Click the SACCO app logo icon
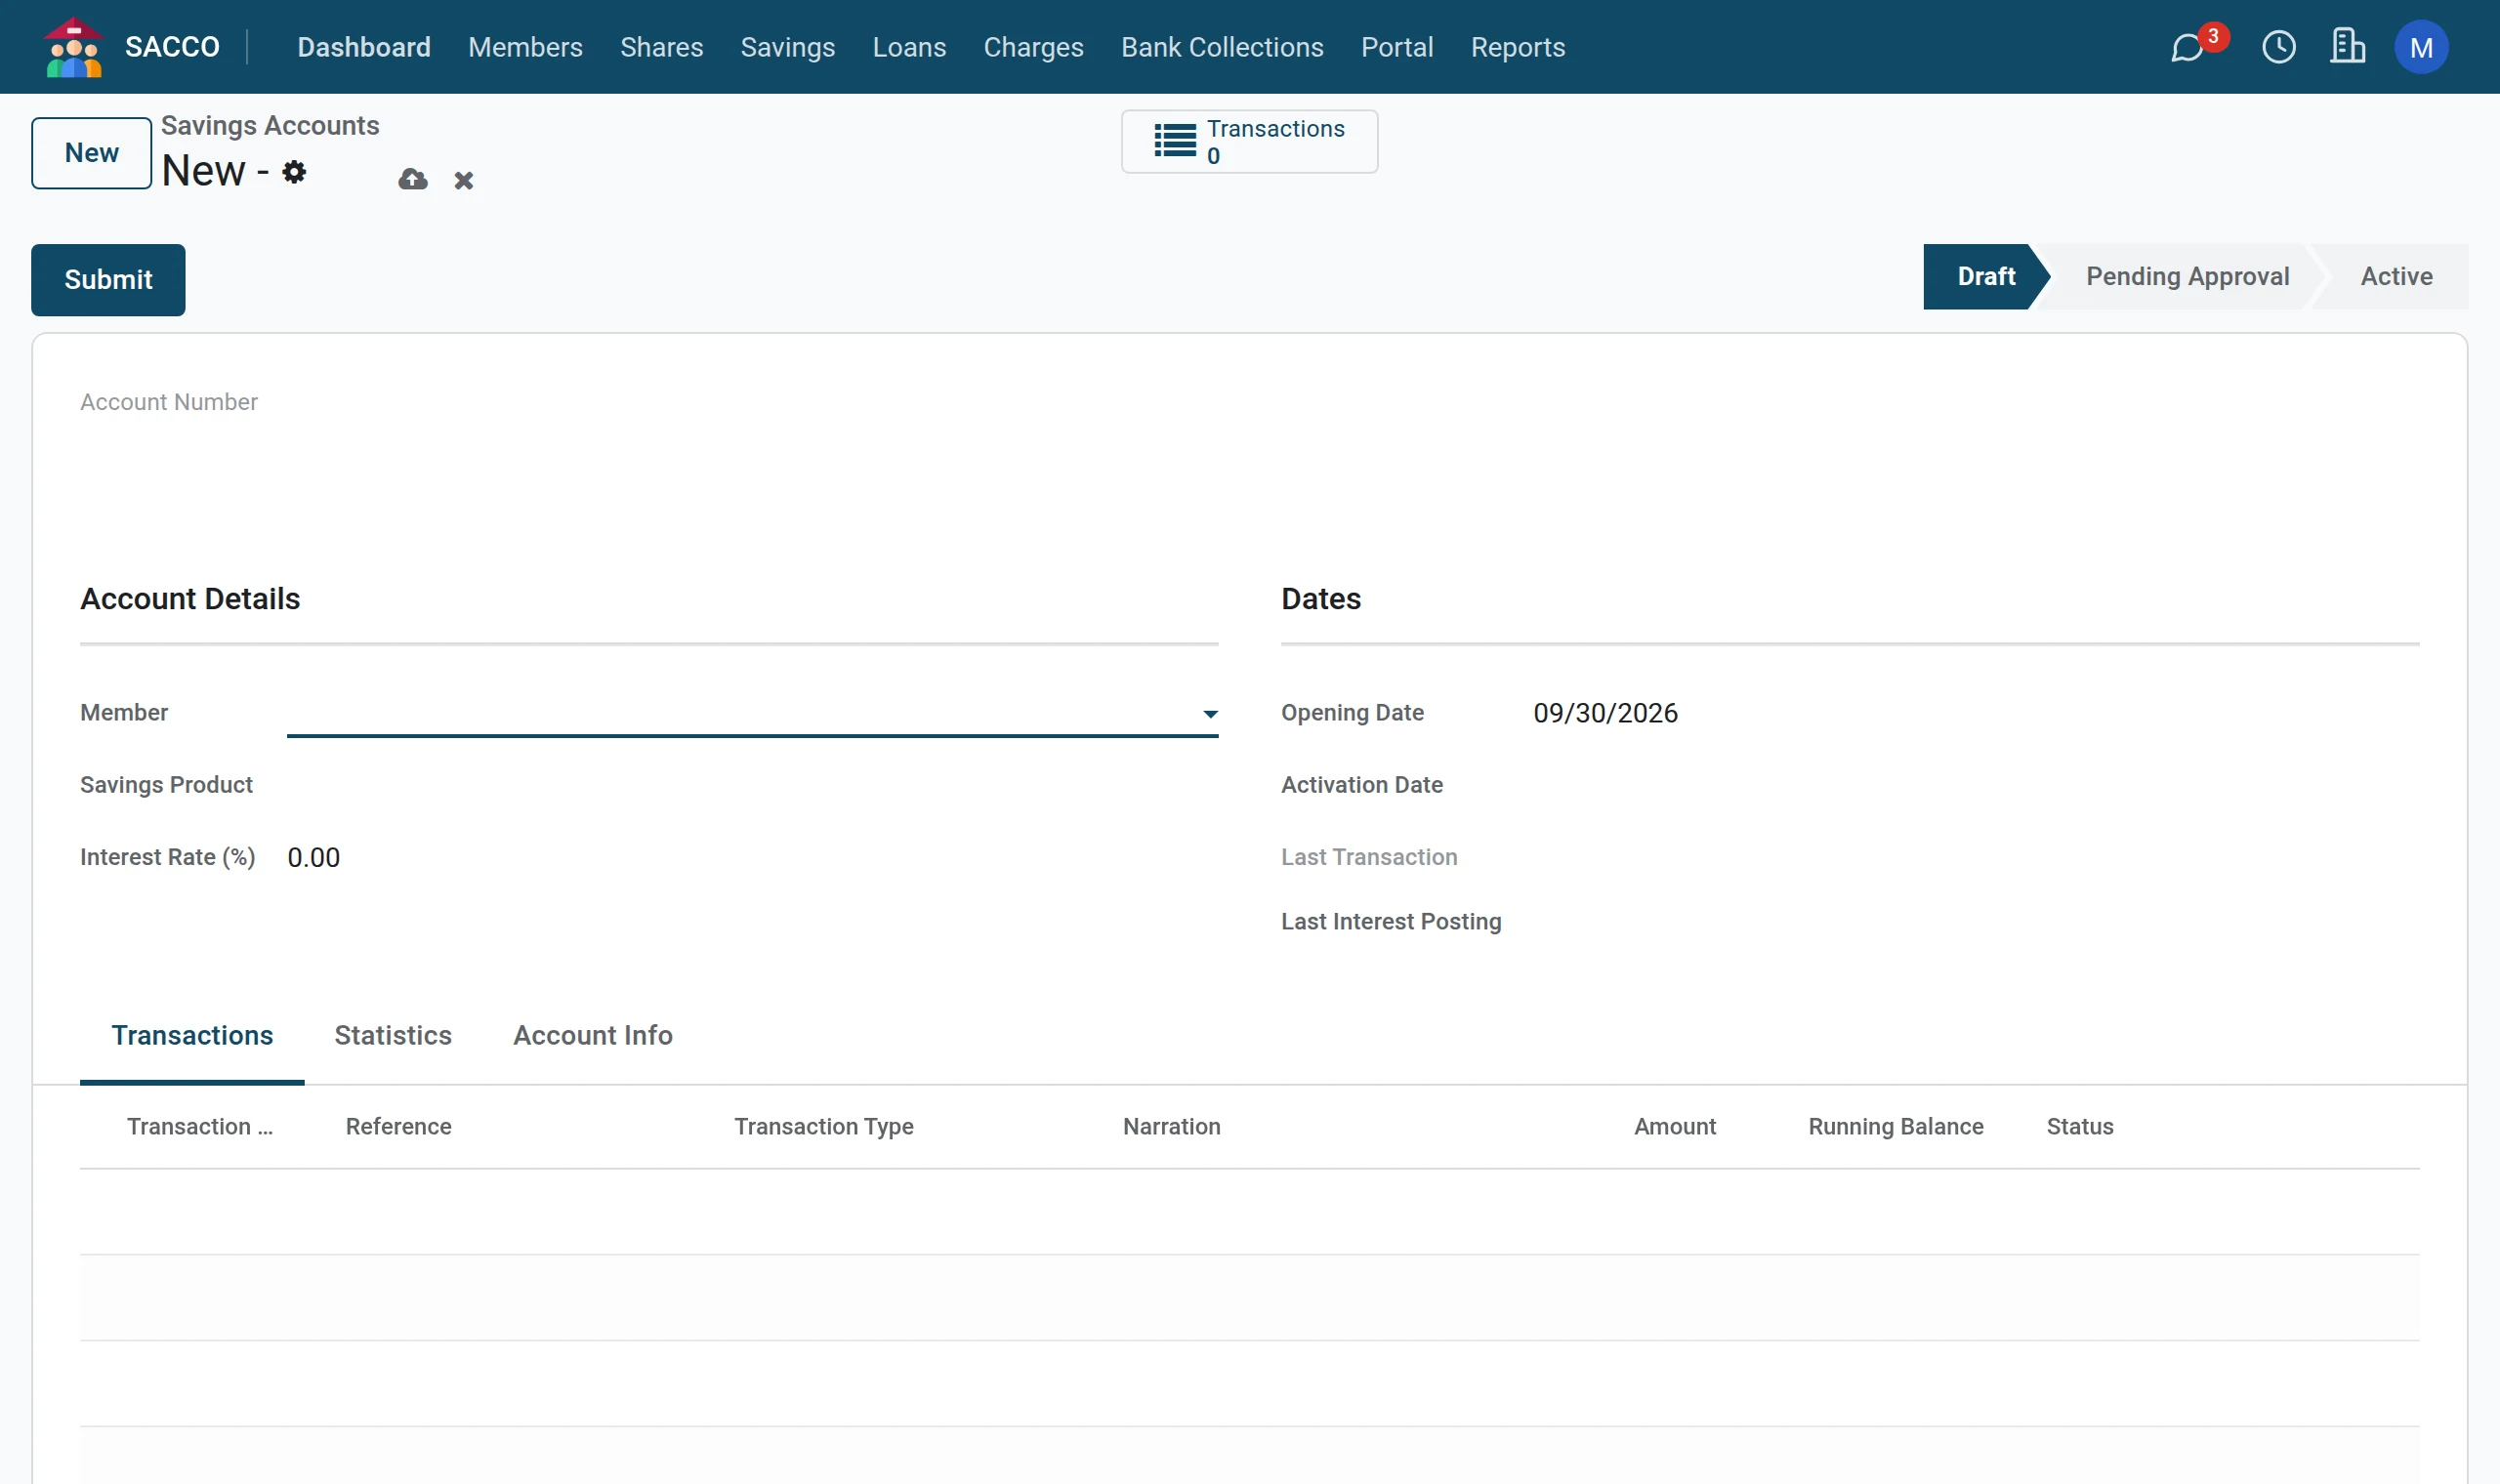Screen dimensions: 2500x1484 pos(74,47)
